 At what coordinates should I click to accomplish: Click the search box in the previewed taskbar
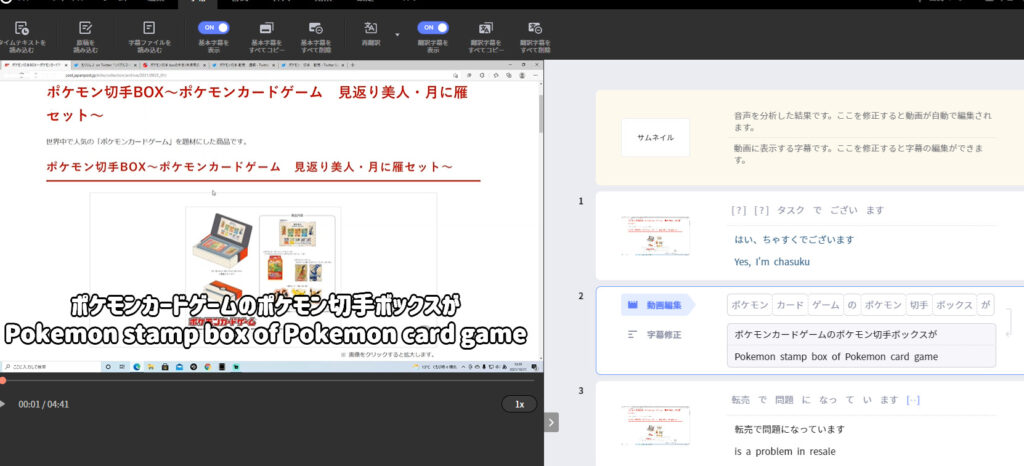[50, 367]
